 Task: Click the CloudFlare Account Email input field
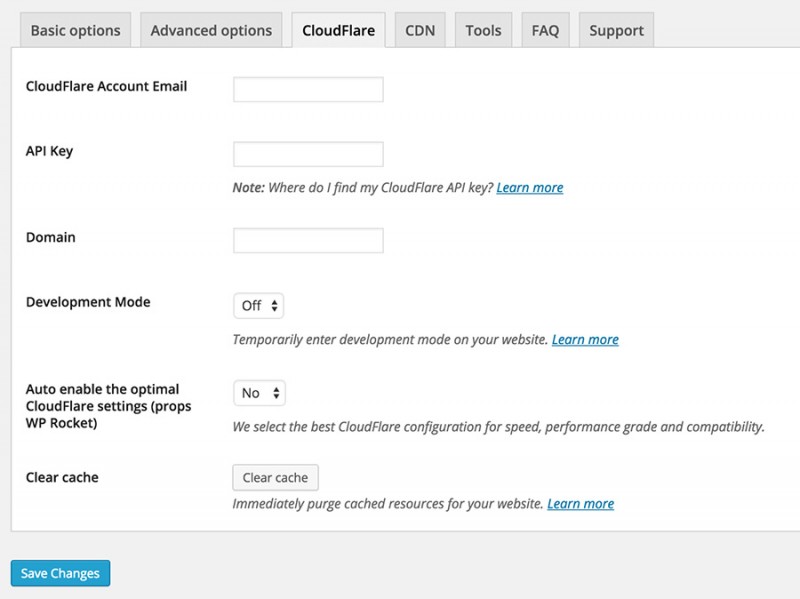click(x=307, y=88)
